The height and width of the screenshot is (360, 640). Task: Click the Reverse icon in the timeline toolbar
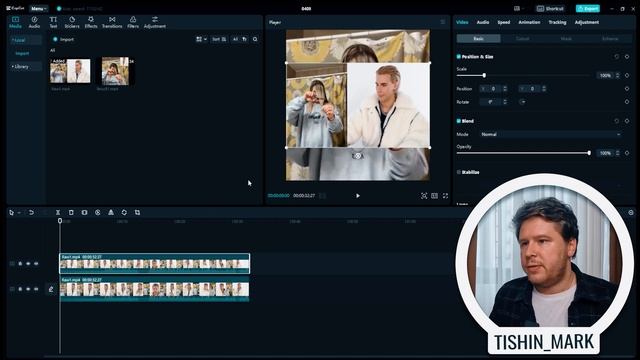[98, 212]
